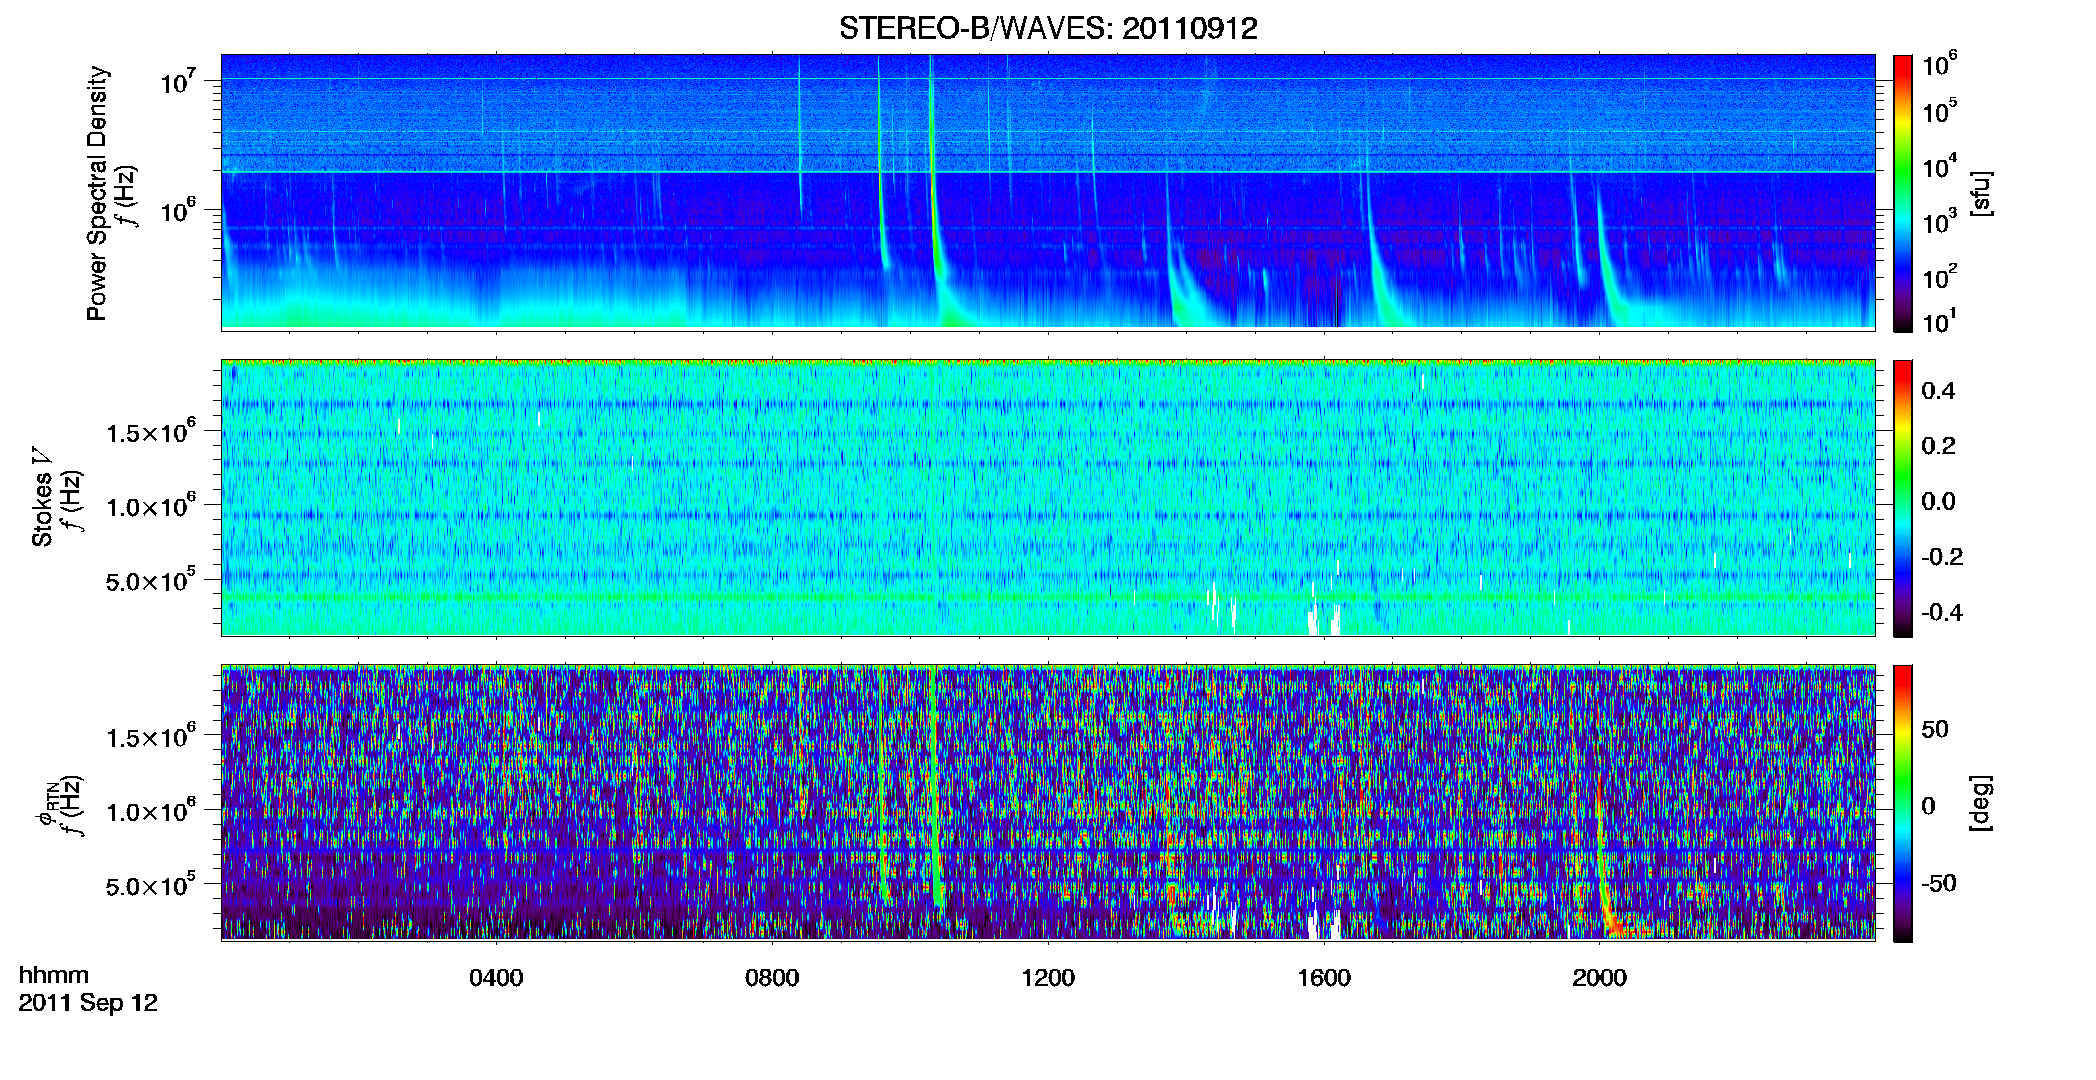
Task: Click the 10^3 label on the sfu color bar
Action: click(x=1940, y=221)
